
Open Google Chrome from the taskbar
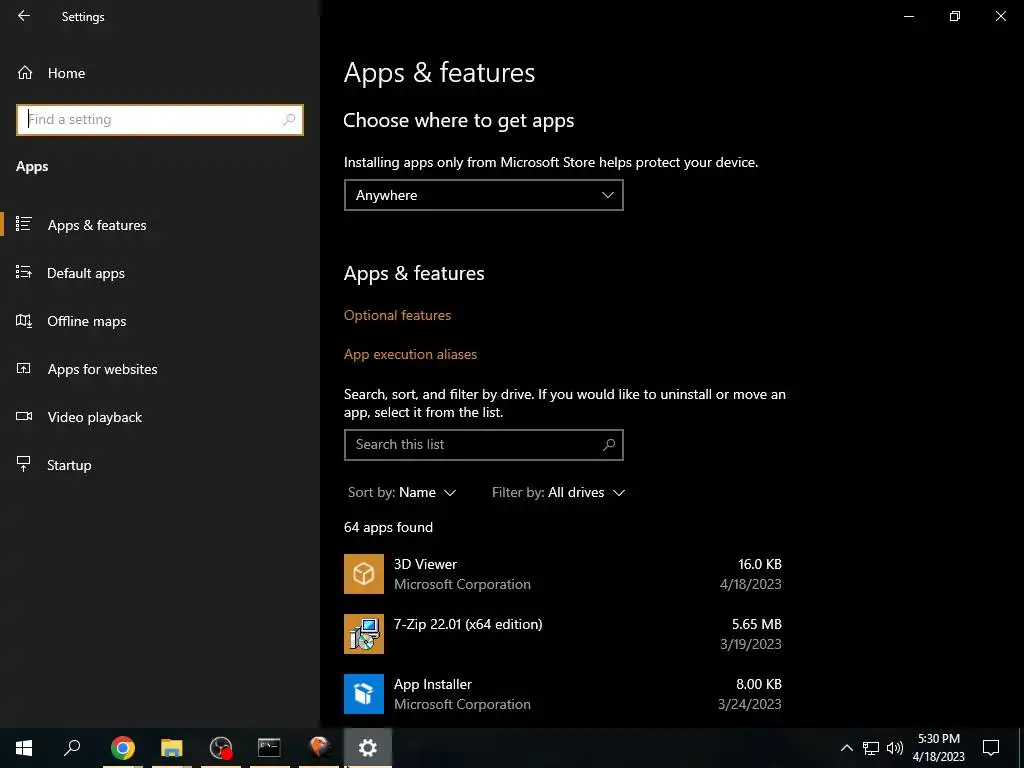point(123,748)
